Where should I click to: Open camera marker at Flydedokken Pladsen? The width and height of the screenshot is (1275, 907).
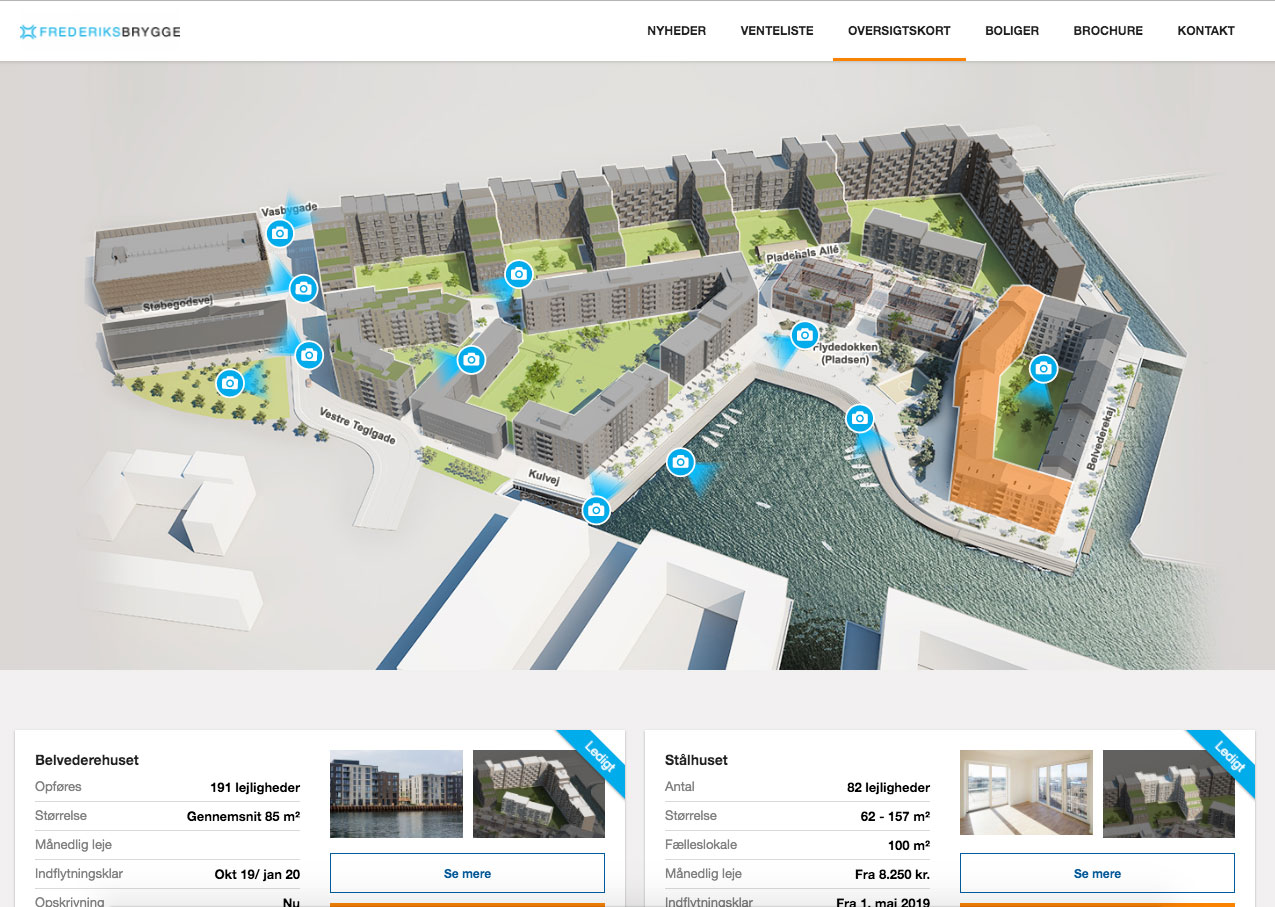click(x=805, y=335)
